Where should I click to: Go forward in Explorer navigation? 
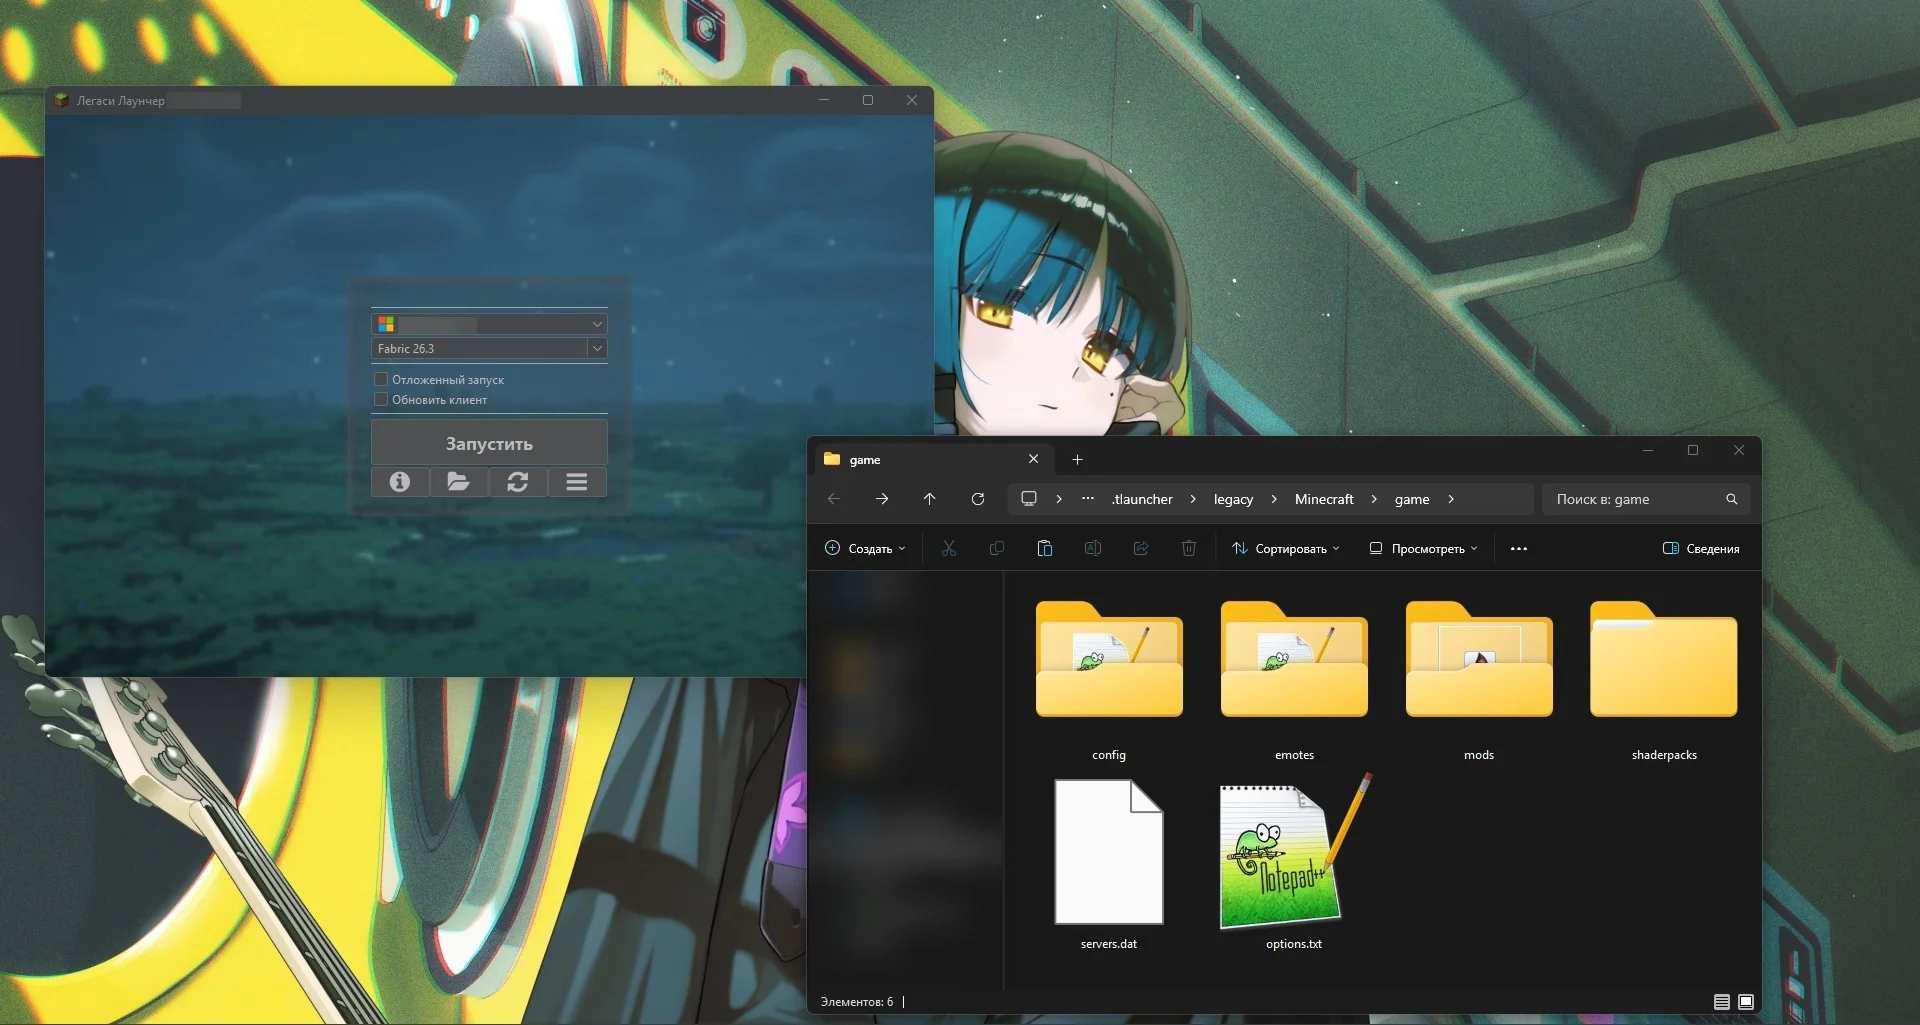(x=882, y=499)
